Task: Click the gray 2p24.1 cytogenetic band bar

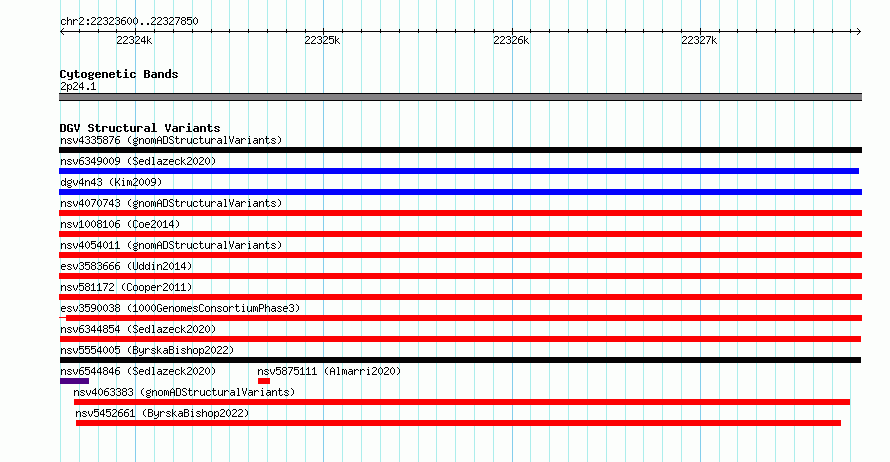Action: click(460, 97)
